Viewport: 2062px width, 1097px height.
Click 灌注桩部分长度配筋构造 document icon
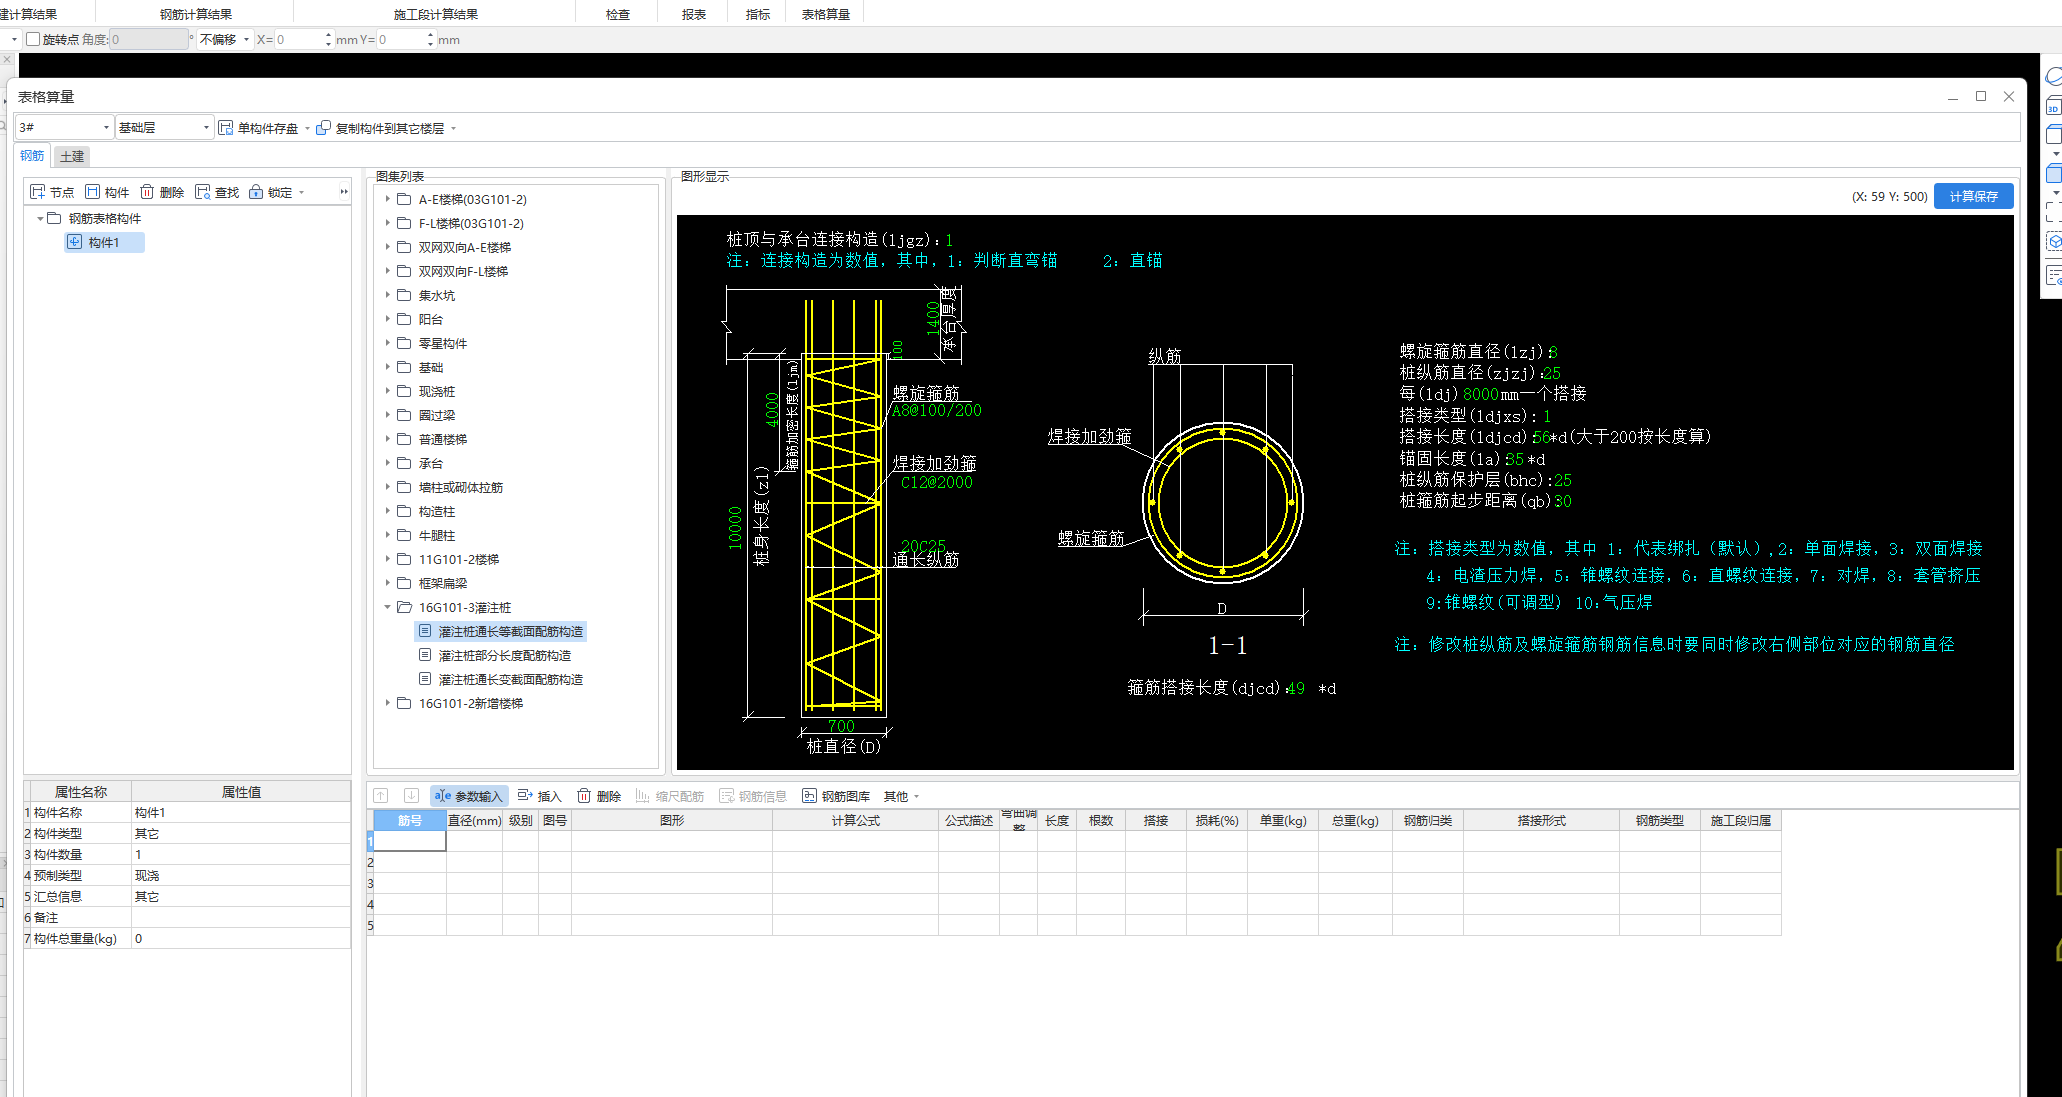click(x=425, y=655)
